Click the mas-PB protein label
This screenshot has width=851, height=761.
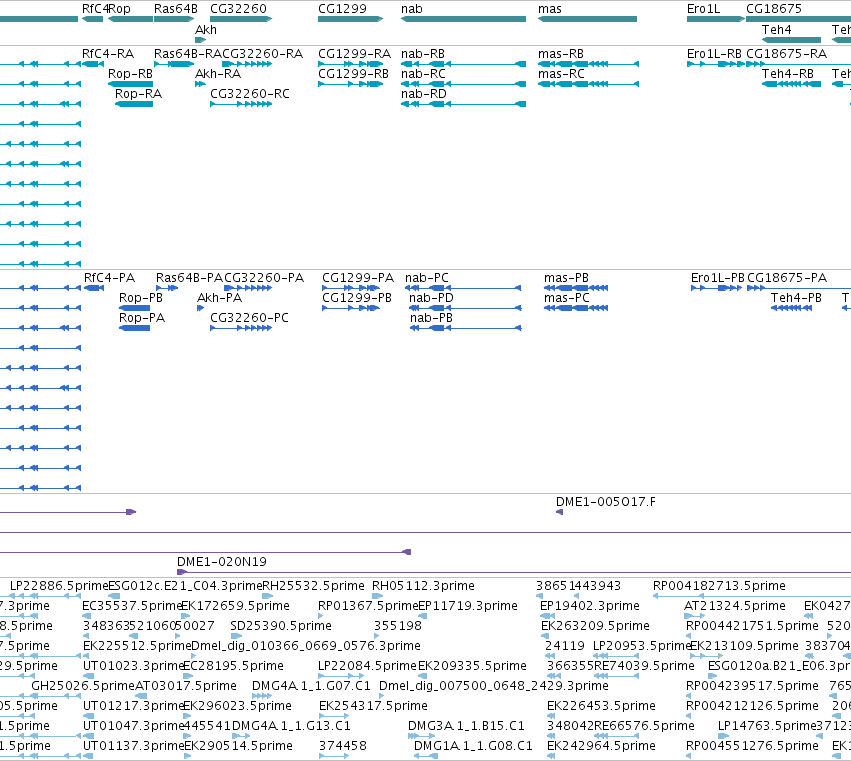click(x=566, y=278)
